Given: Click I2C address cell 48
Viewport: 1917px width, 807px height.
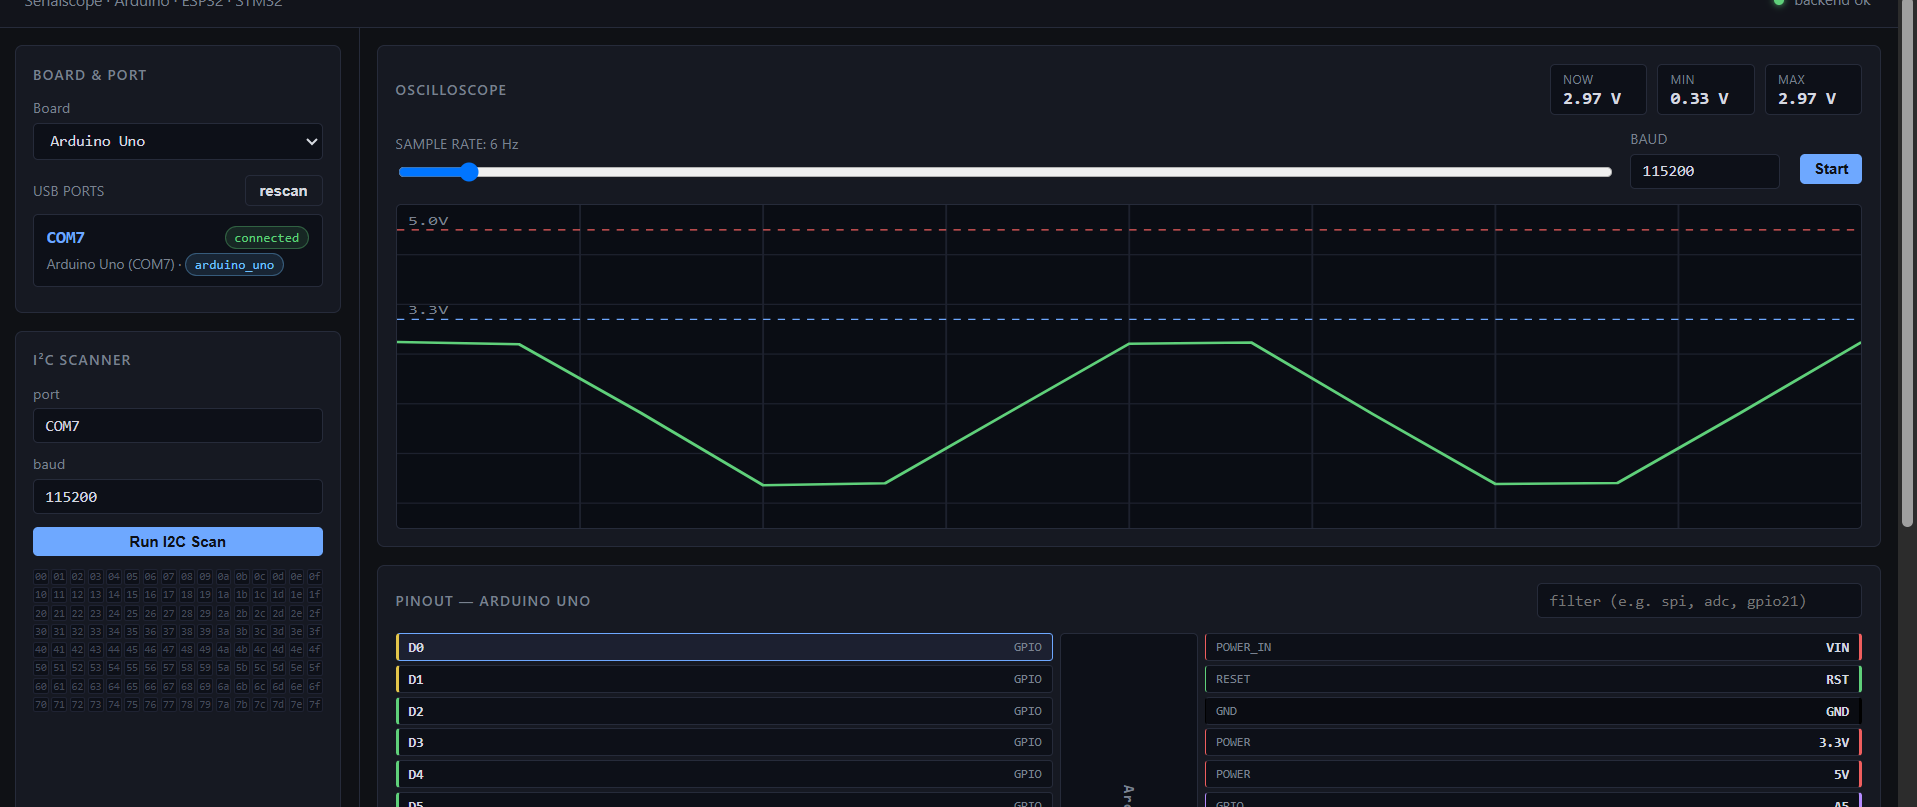Looking at the screenshot, I should point(187,650).
